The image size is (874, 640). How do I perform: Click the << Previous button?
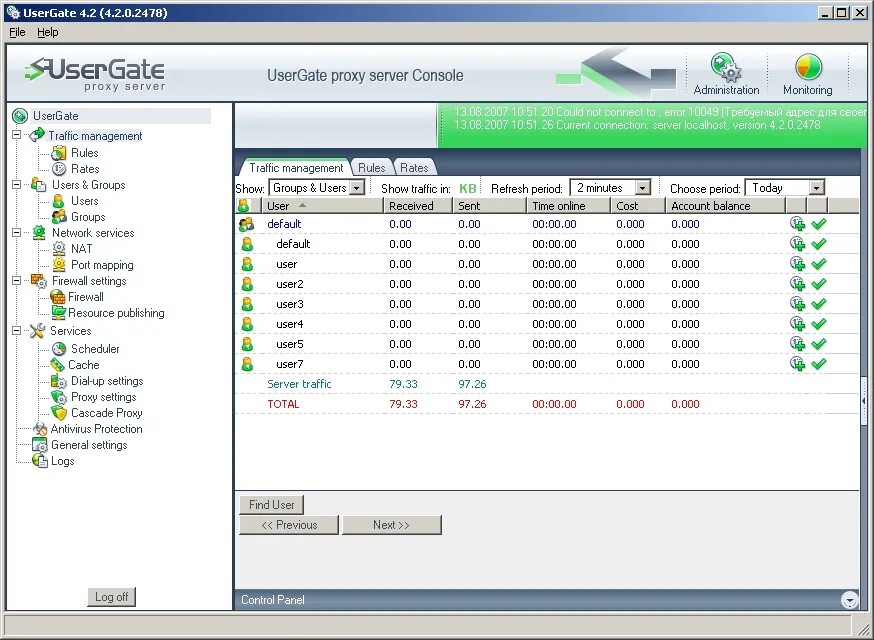coord(289,525)
